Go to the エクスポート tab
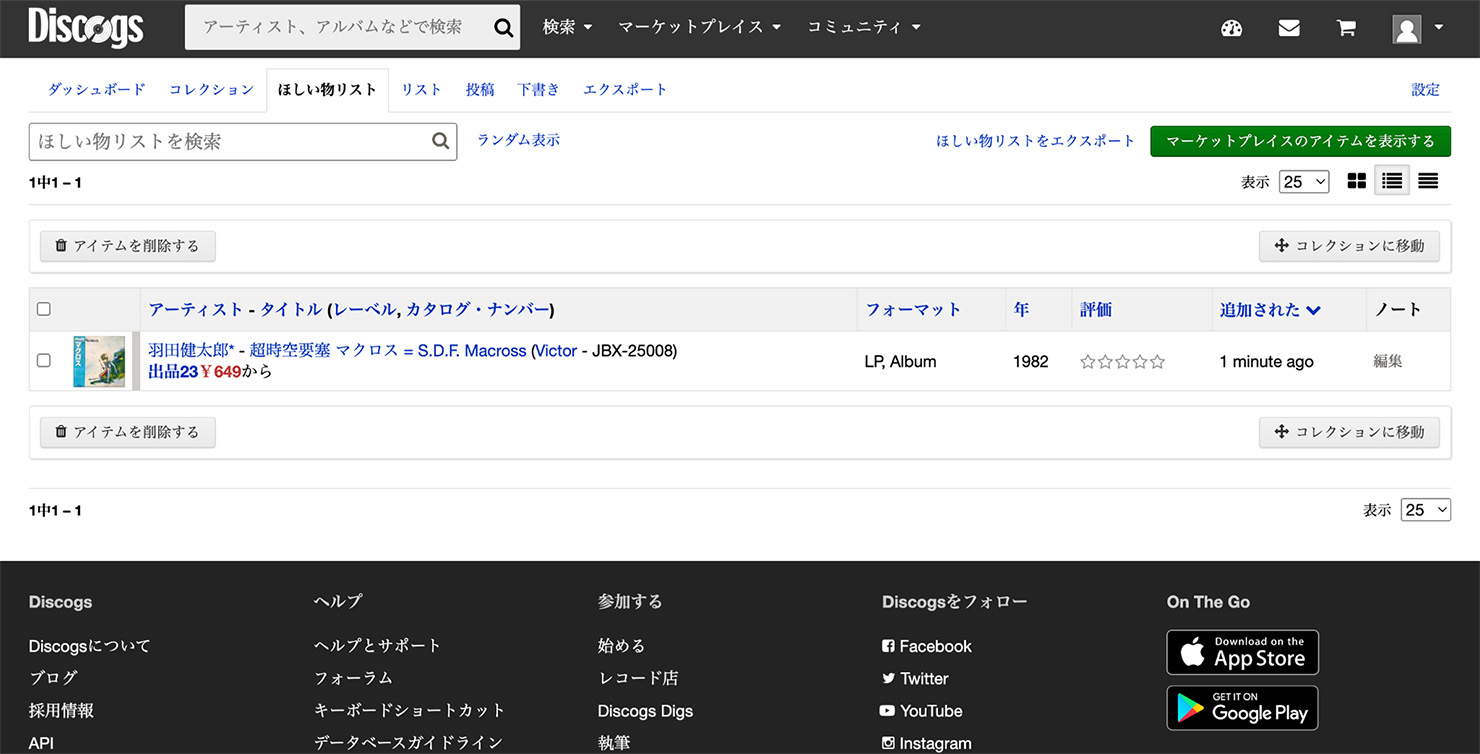This screenshot has width=1480, height=754. click(x=625, y=89)
